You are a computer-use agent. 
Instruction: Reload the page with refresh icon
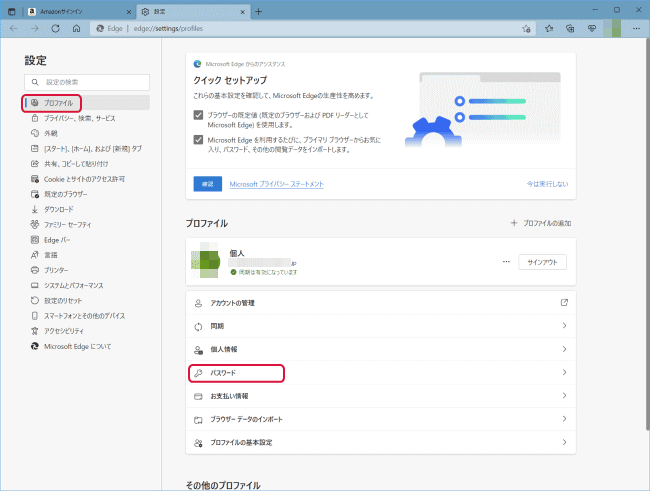[x=55, y=28]
